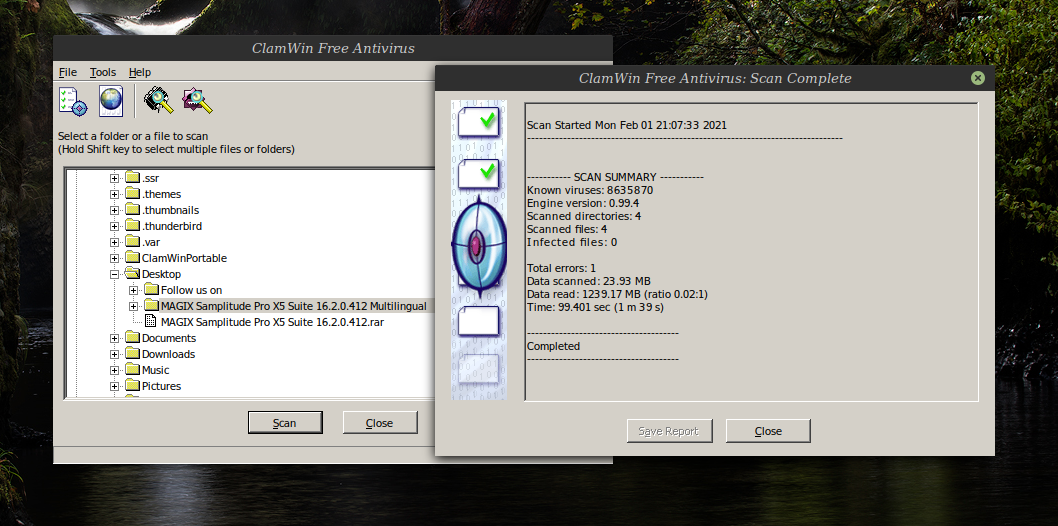The width and height of the screenshot is (1058, 526).
Task: Click the Scan button in main window
Action: 285,423
